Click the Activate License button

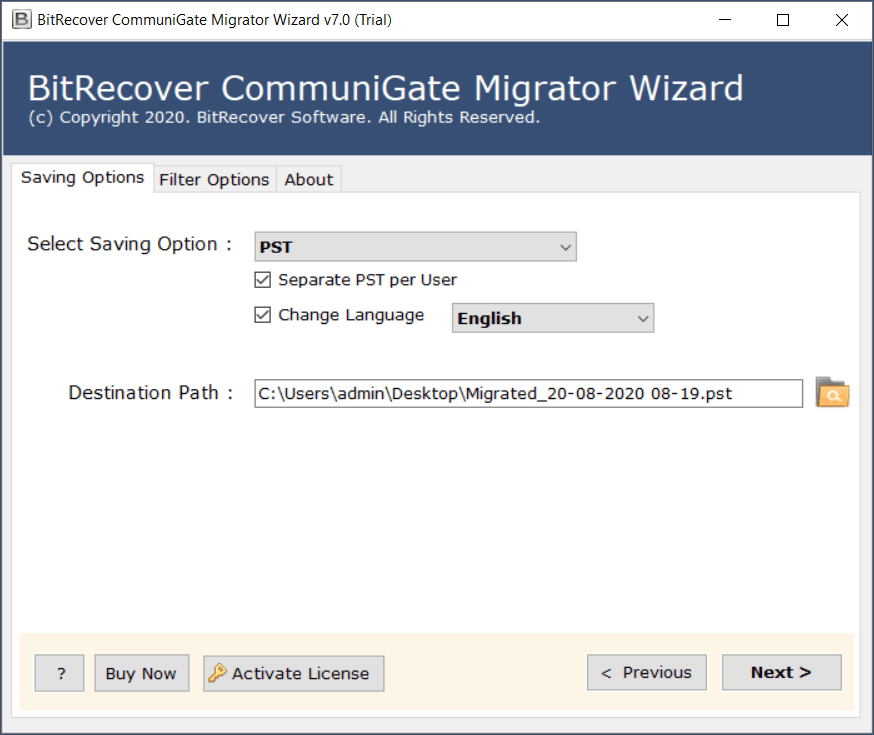(x=294, y=673)
